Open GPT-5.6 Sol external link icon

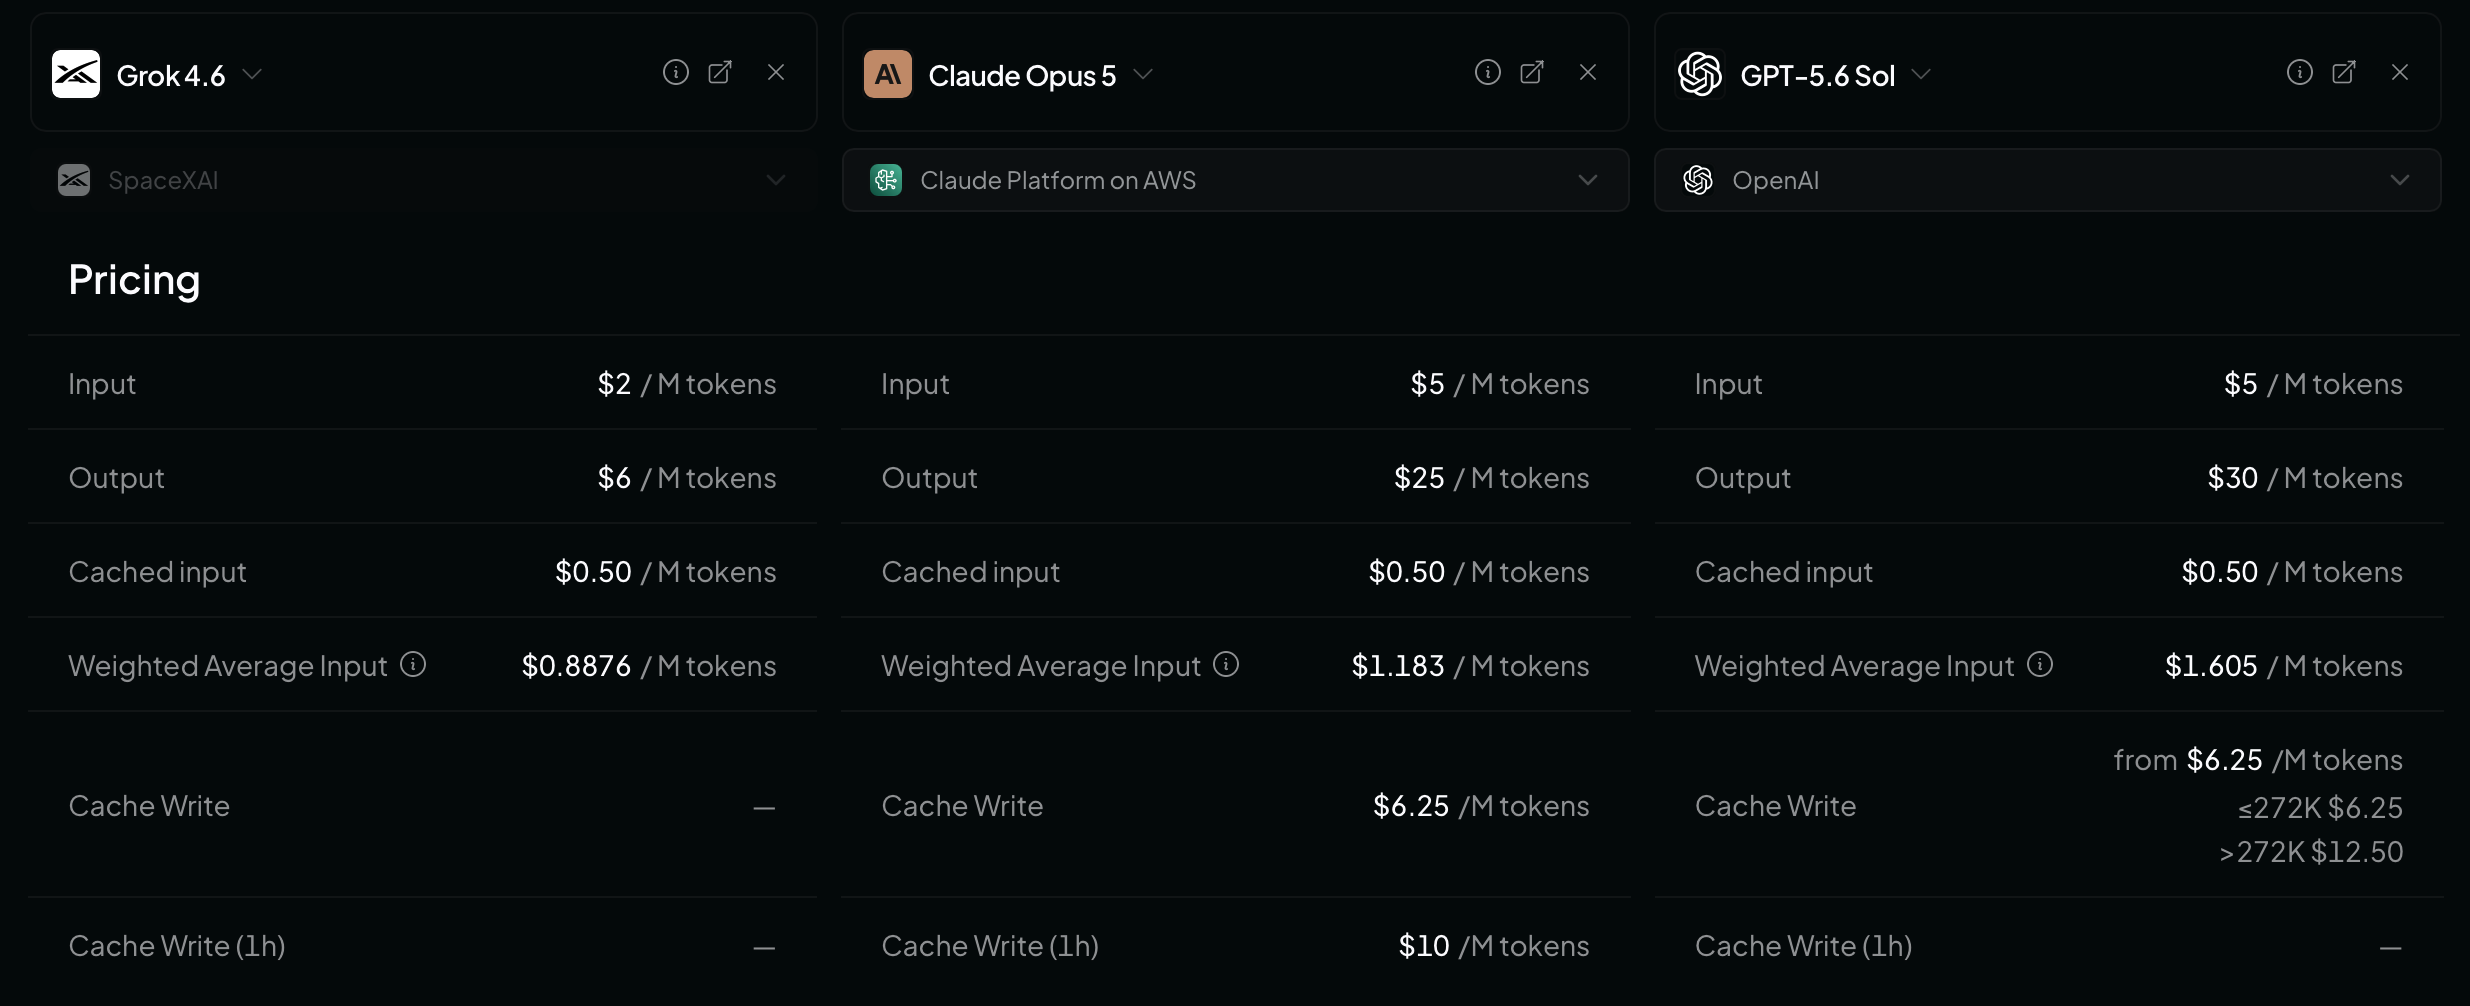(2344, 72)
